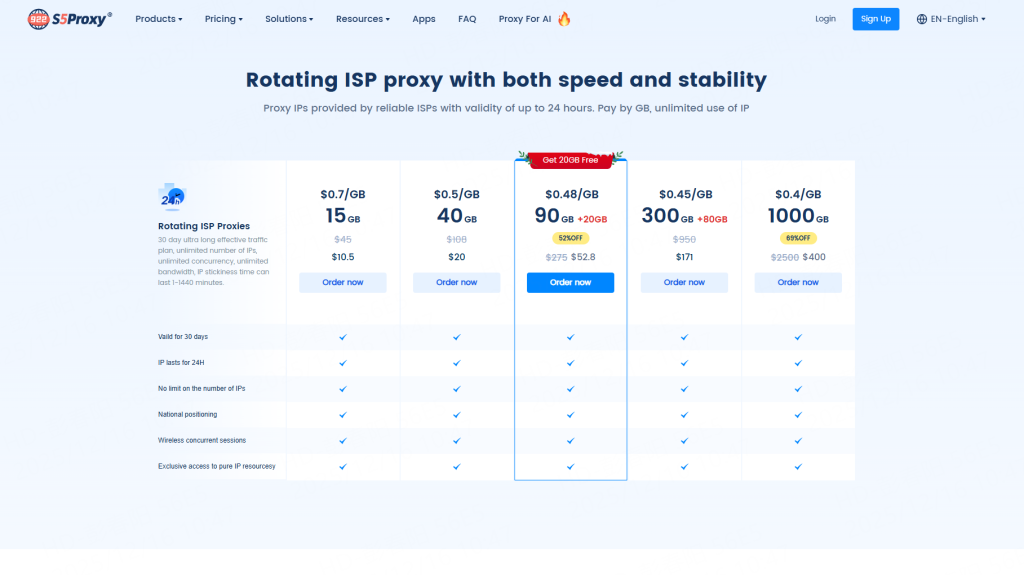The image size is (1024, 575).
Task: Click the 15GB plan Valid for 30 days checkmark
Action: 342,337
